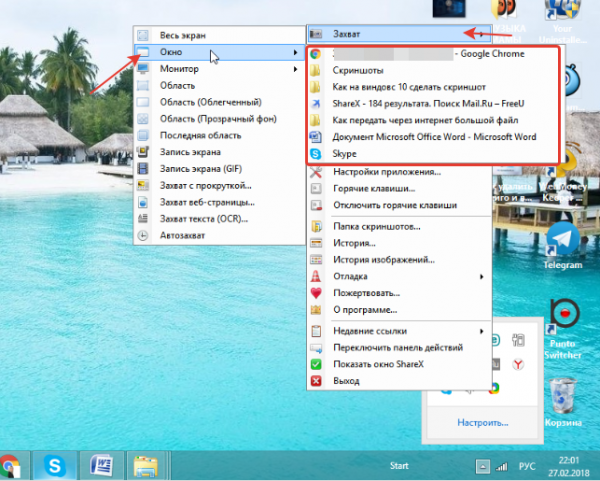
Task: Open История menu entry
Action: click(399, 243)
